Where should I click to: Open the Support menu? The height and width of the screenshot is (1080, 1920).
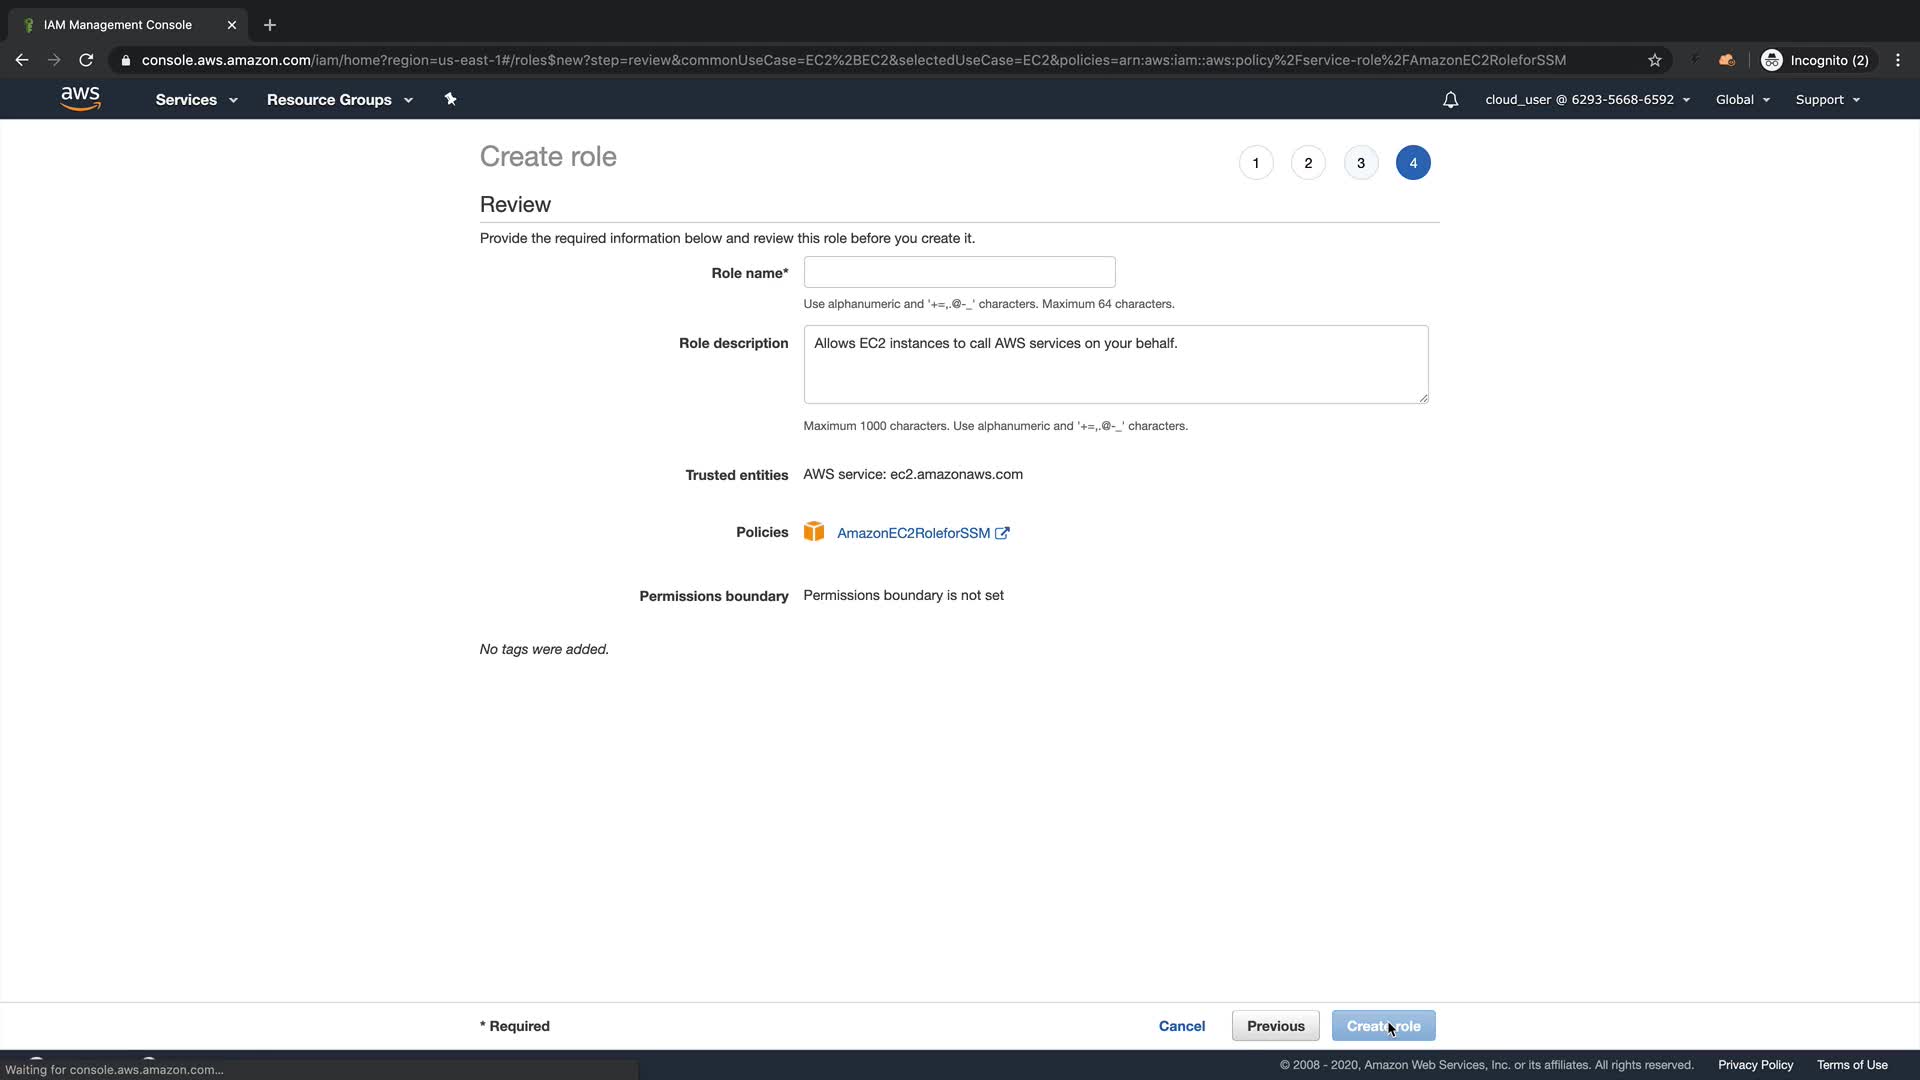[x=1827, y=100]
